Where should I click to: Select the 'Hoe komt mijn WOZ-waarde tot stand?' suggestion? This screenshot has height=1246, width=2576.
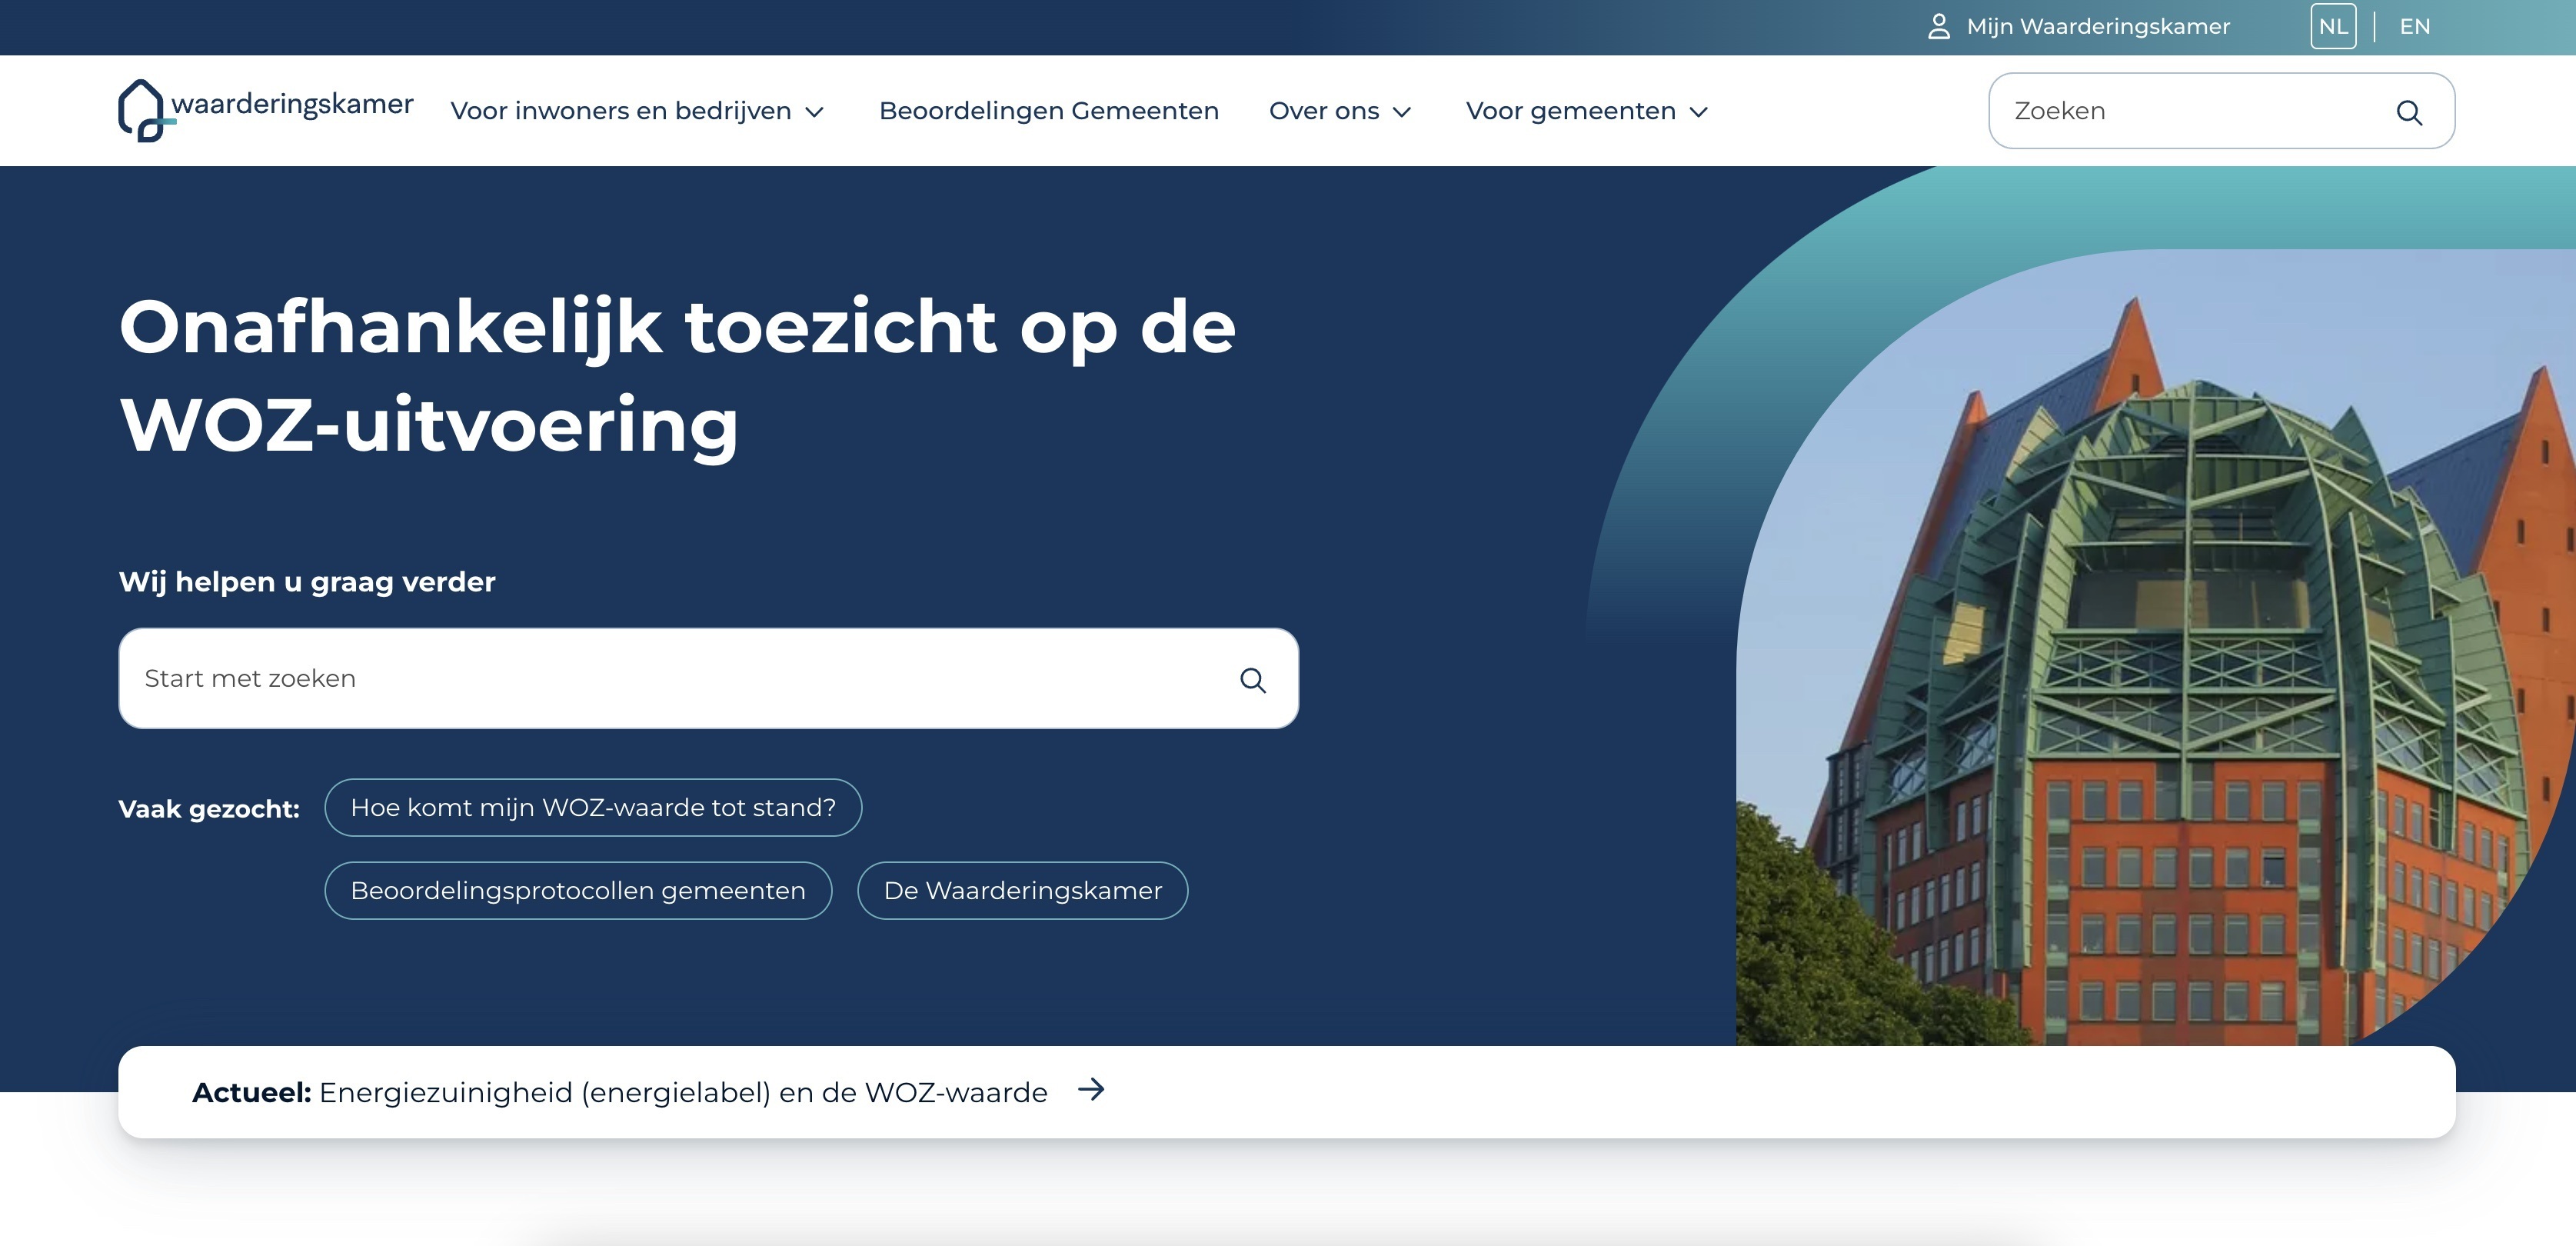593,807
